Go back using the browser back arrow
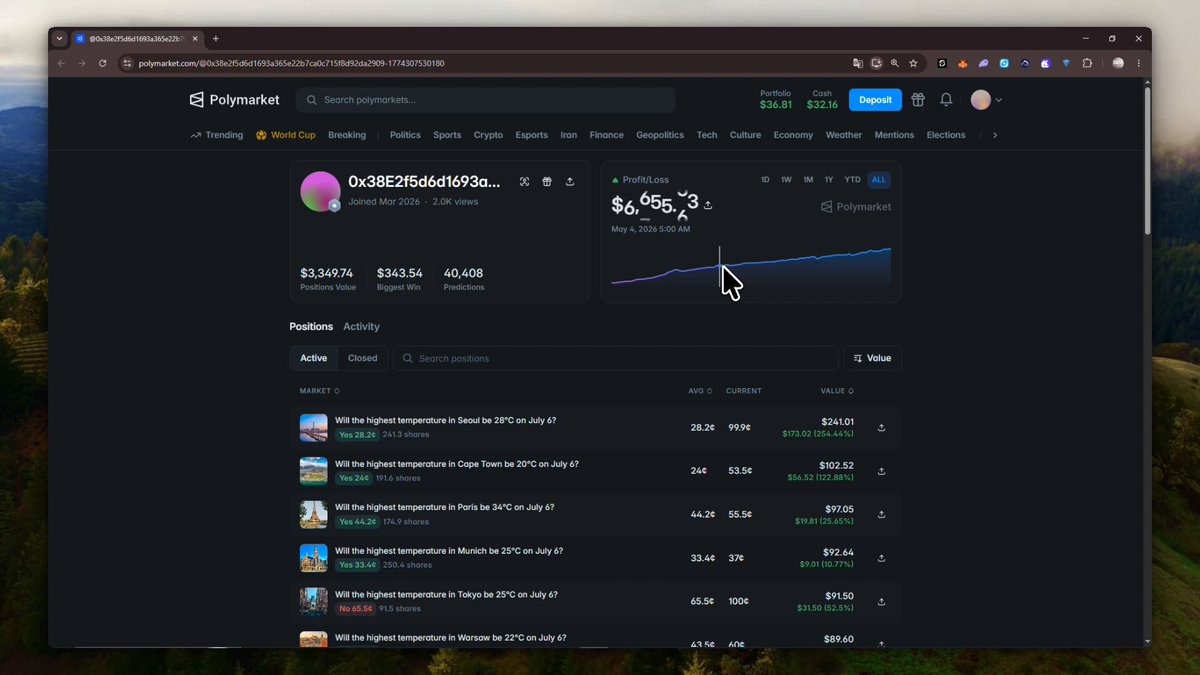1200x675 pixels. (x=61, y=63)
